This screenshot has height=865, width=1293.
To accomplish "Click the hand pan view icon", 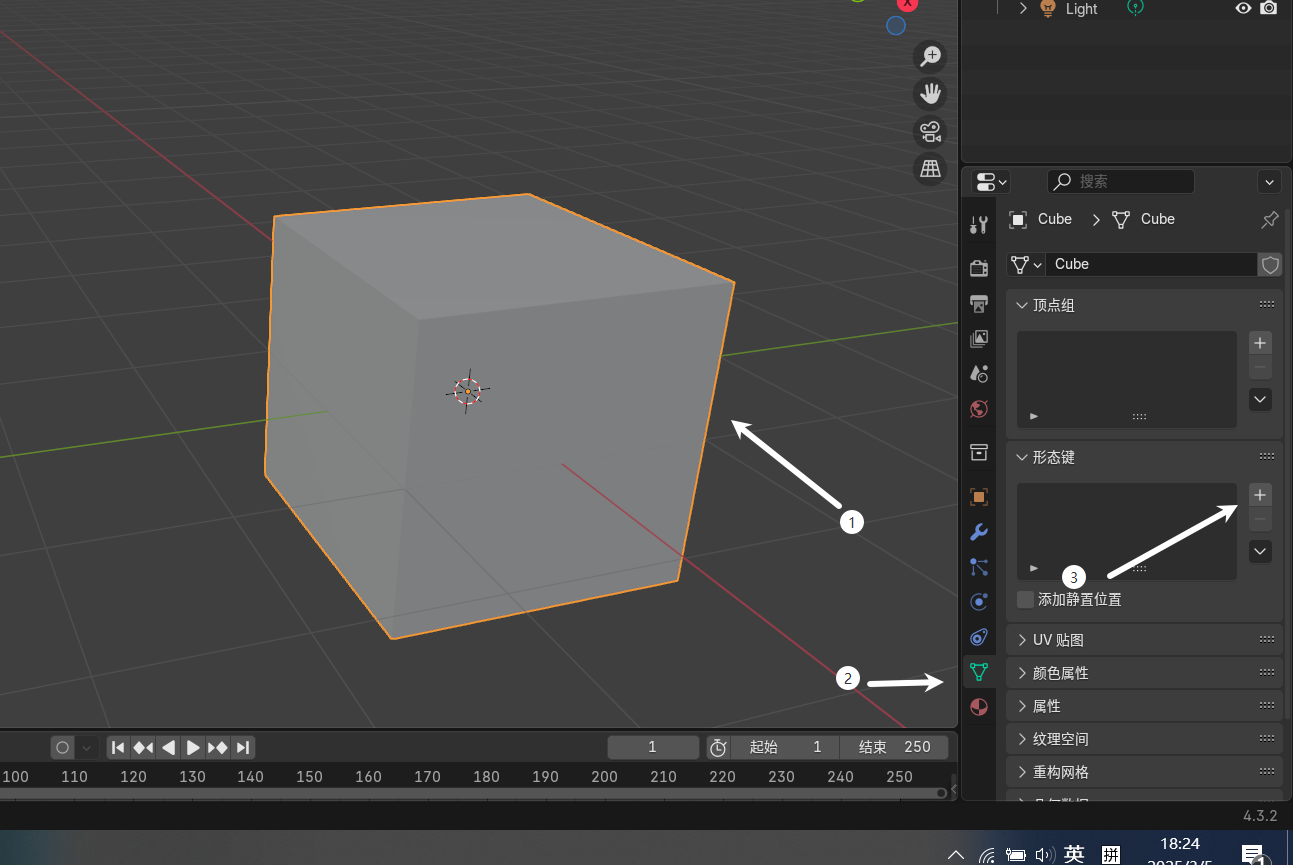I will (x=931, y=94).
